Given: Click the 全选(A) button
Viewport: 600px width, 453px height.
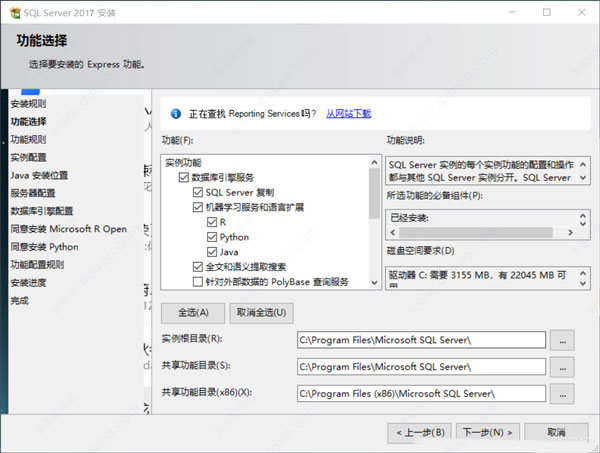Looking at the screenshot, I should coord(193,313).
